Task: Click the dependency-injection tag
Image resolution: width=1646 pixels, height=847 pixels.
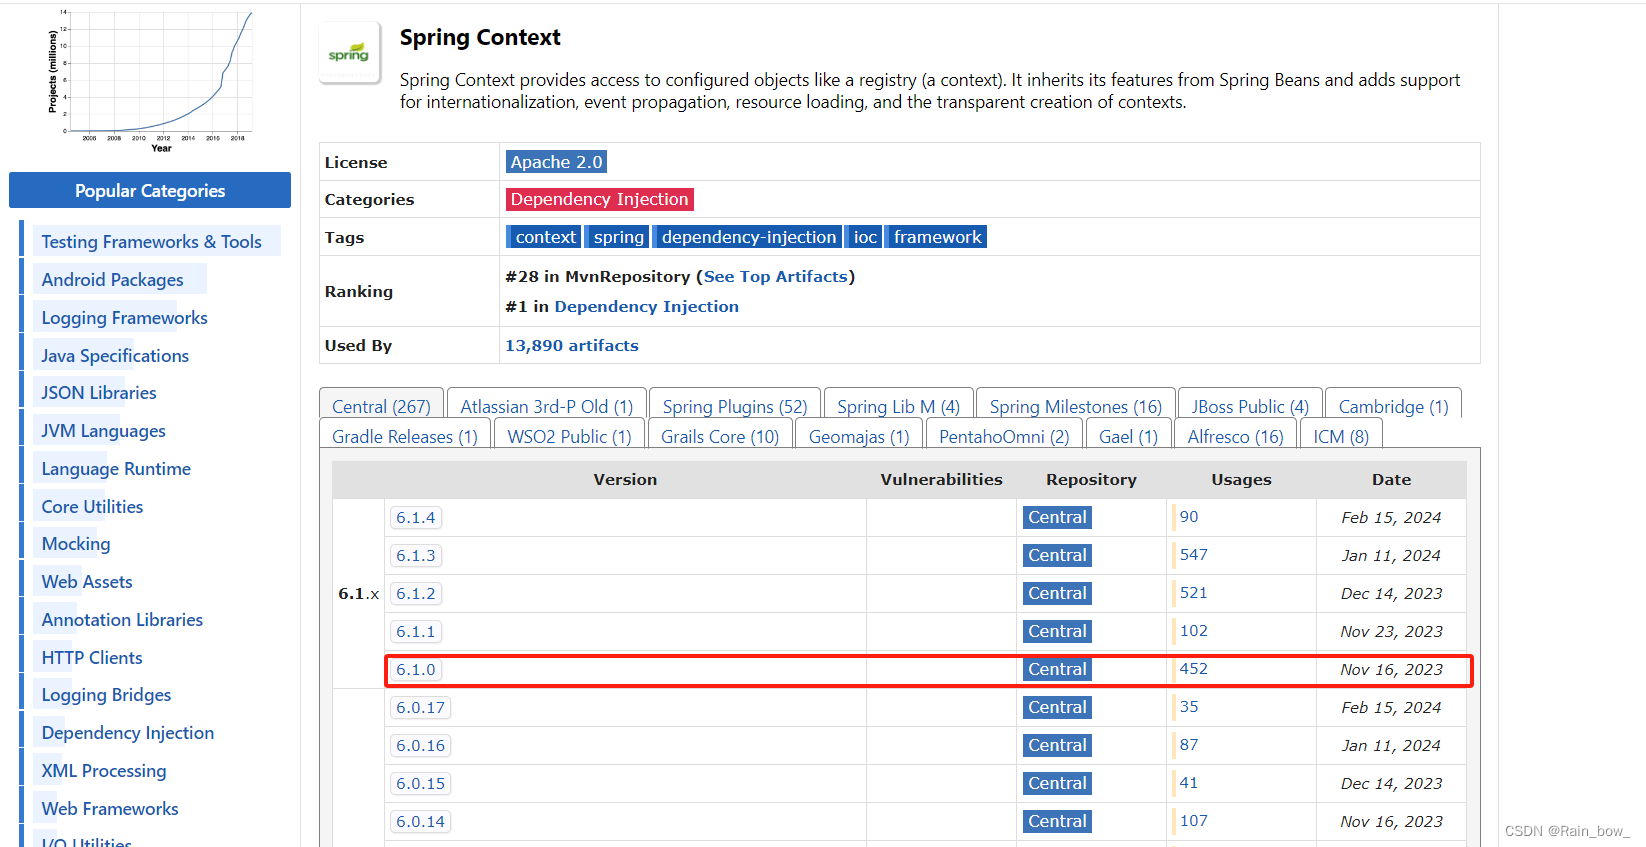Action: pyautogui.click(x=748, y=237)
